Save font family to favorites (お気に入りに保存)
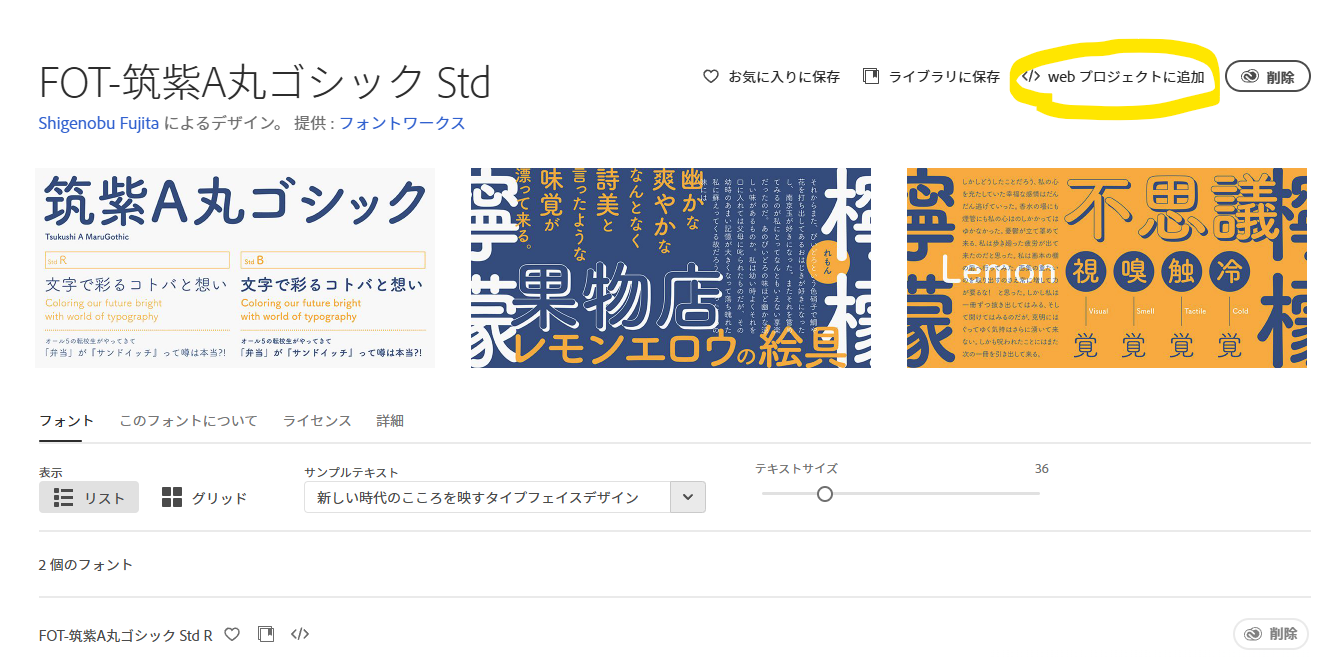The height and width of the screenshot is (658, 1340). pos(771,76)
